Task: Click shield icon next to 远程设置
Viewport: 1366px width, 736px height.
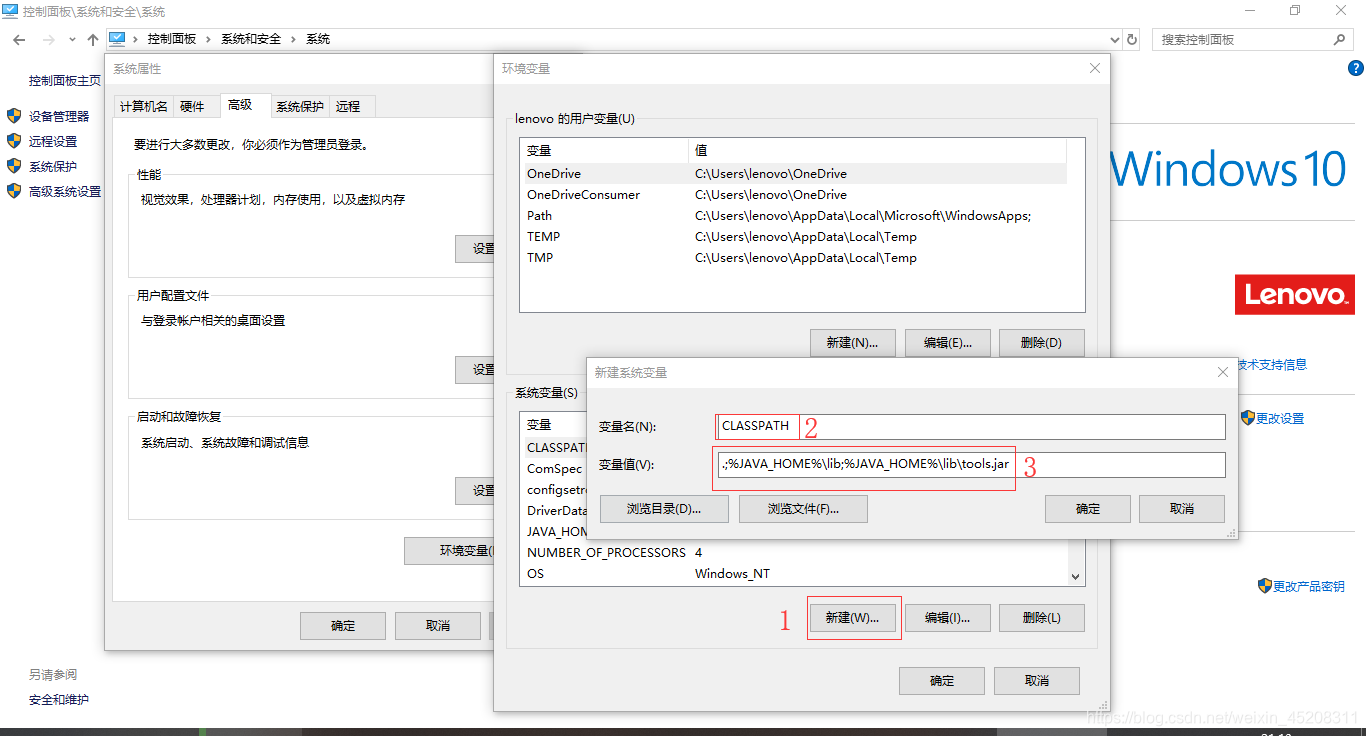Action: pyautogui.click(x=14, y=141)
